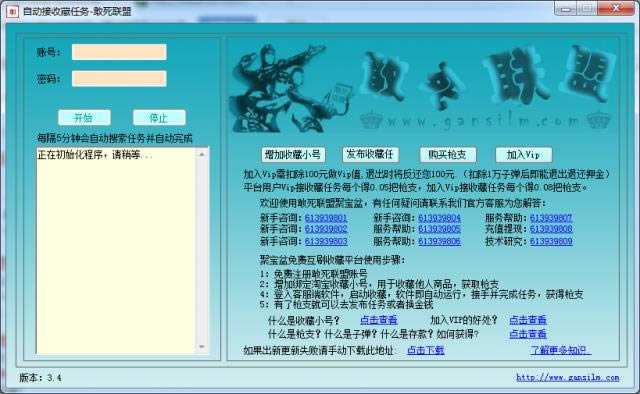Maximize the 敢死联盟 window
640x394 pixels.
pos(587,9)
